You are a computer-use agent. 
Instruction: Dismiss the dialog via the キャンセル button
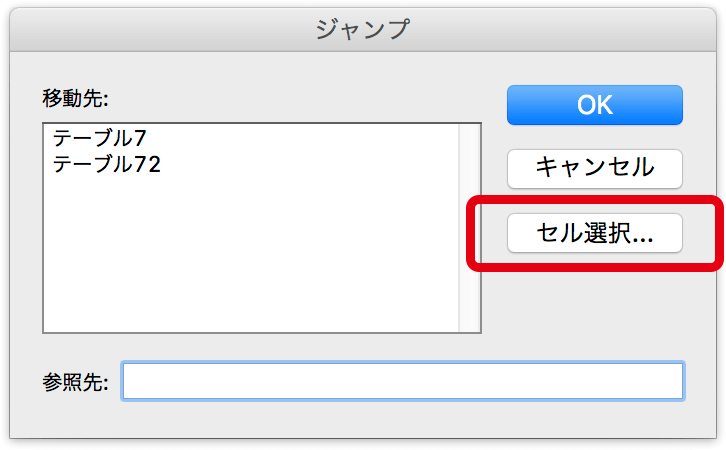click(x=595, y=169)
